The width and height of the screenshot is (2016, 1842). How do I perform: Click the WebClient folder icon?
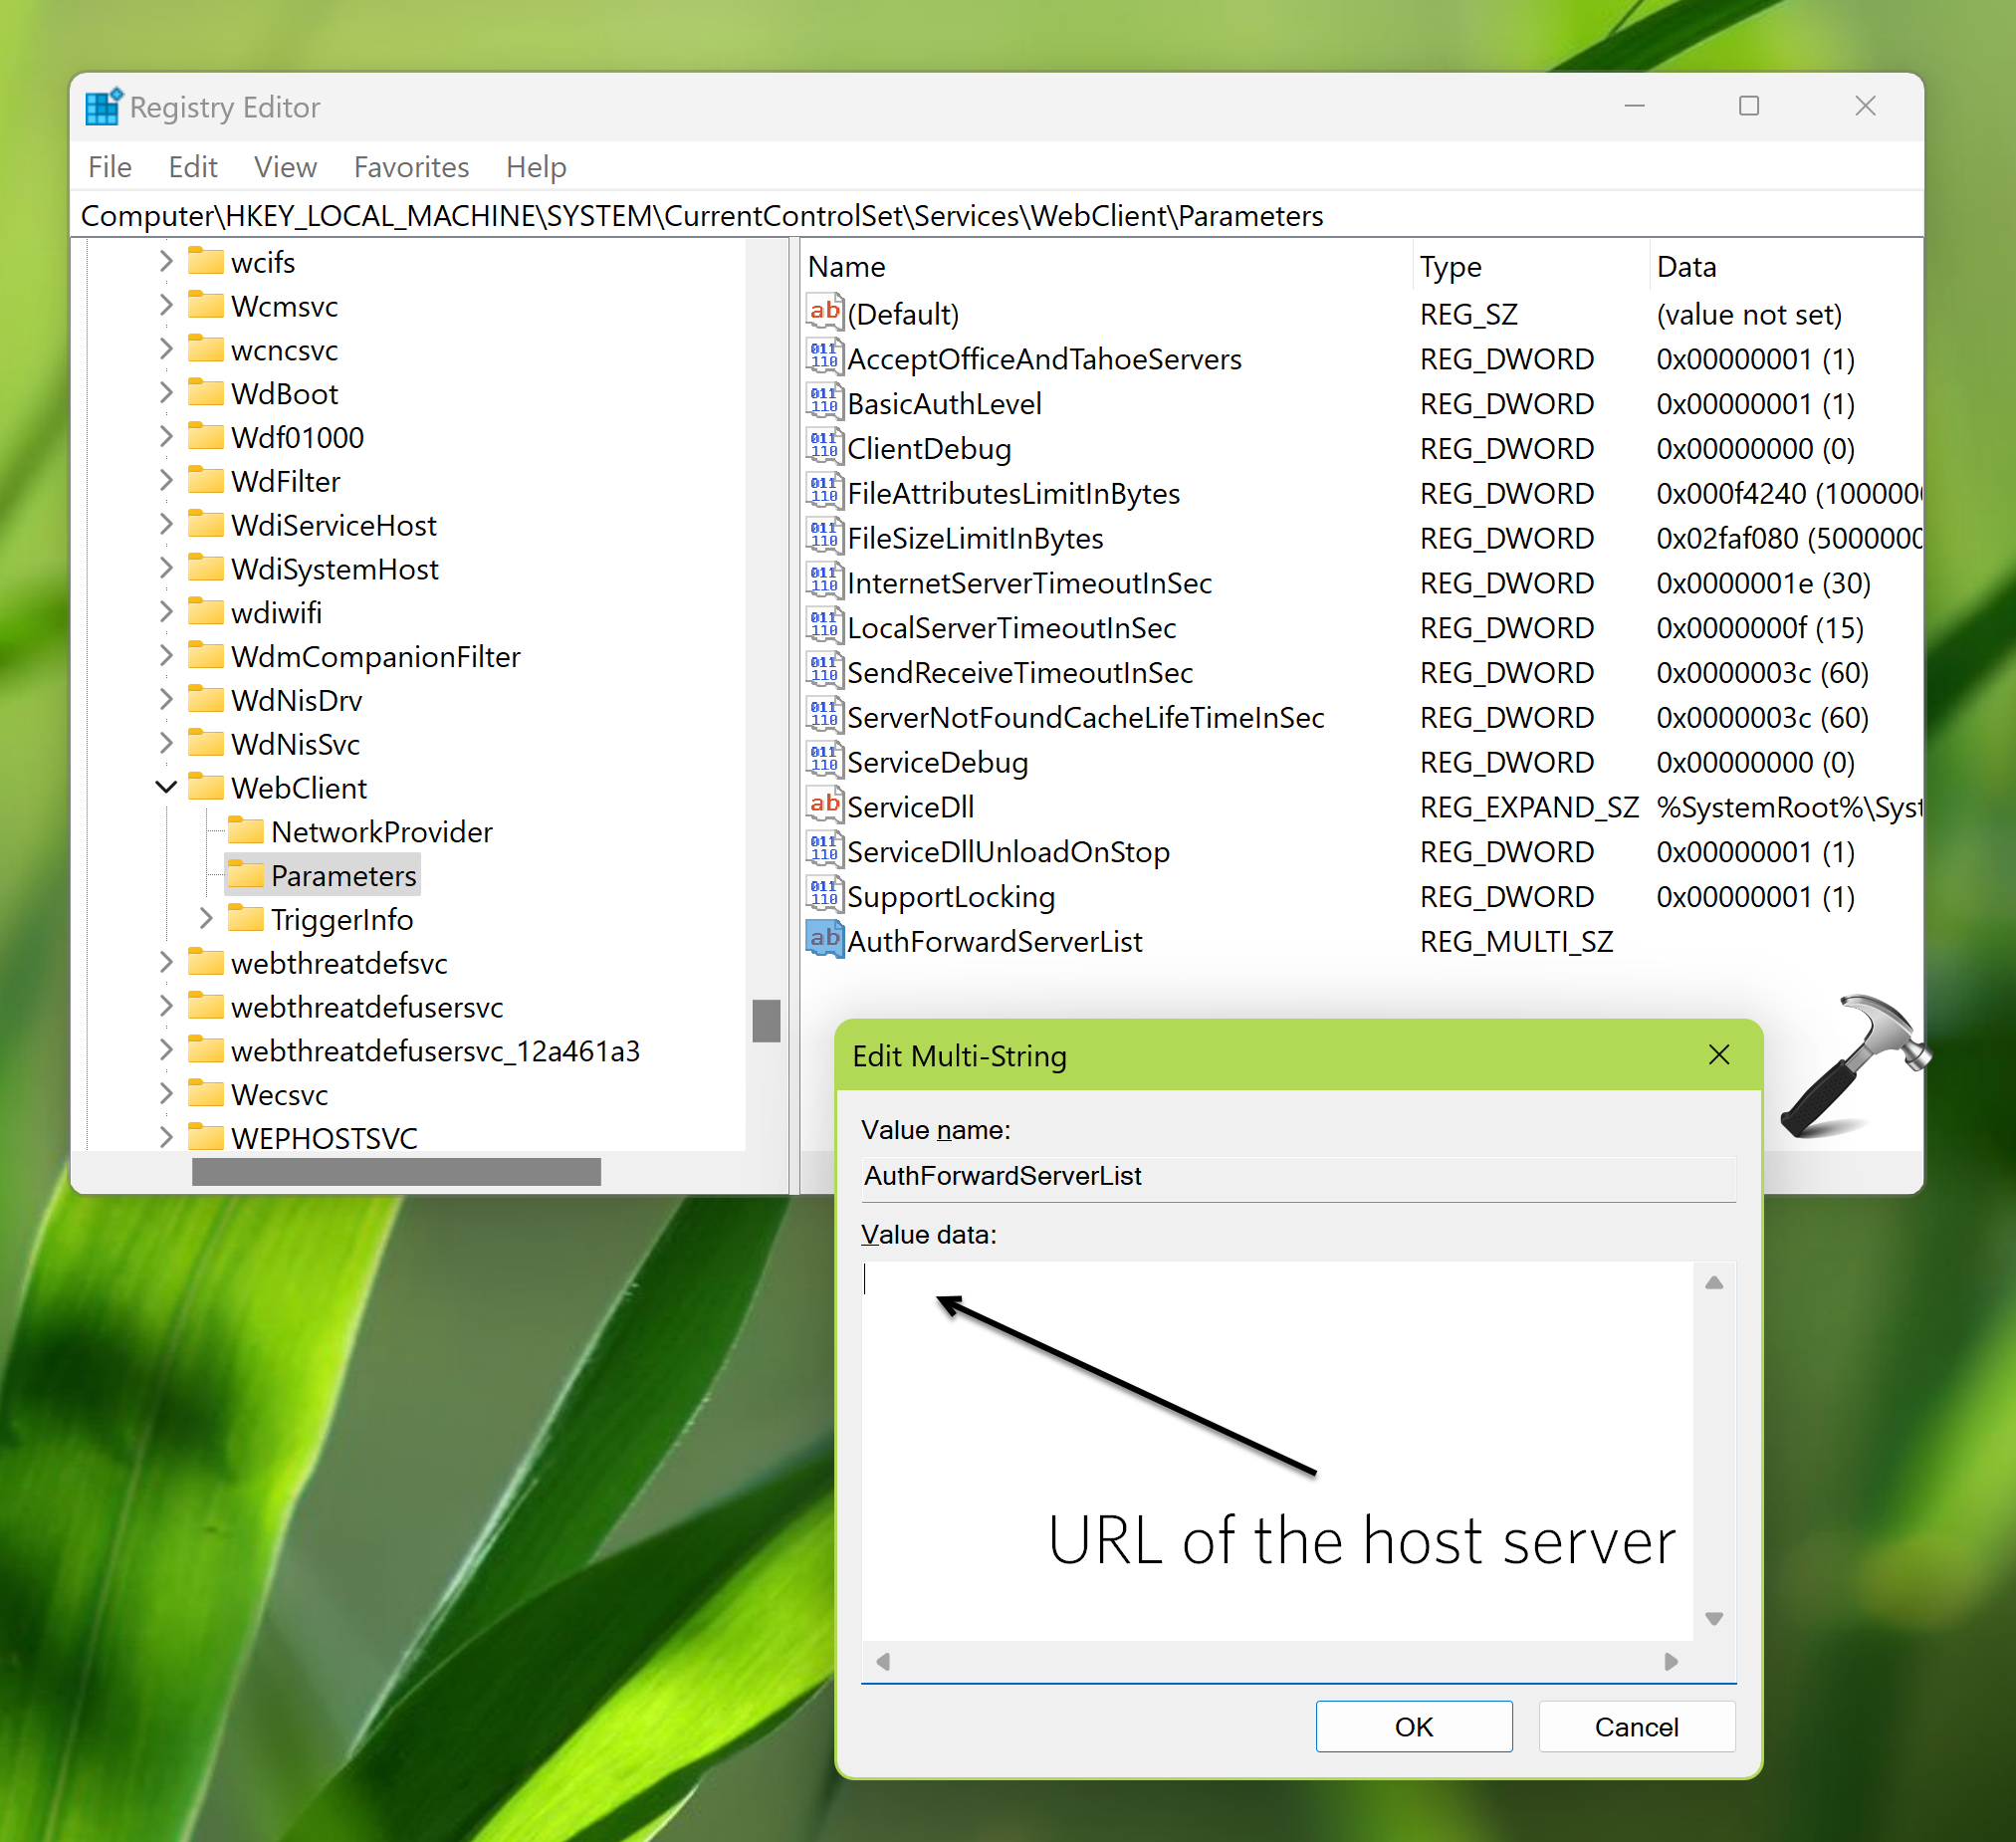tap(207, 787)
